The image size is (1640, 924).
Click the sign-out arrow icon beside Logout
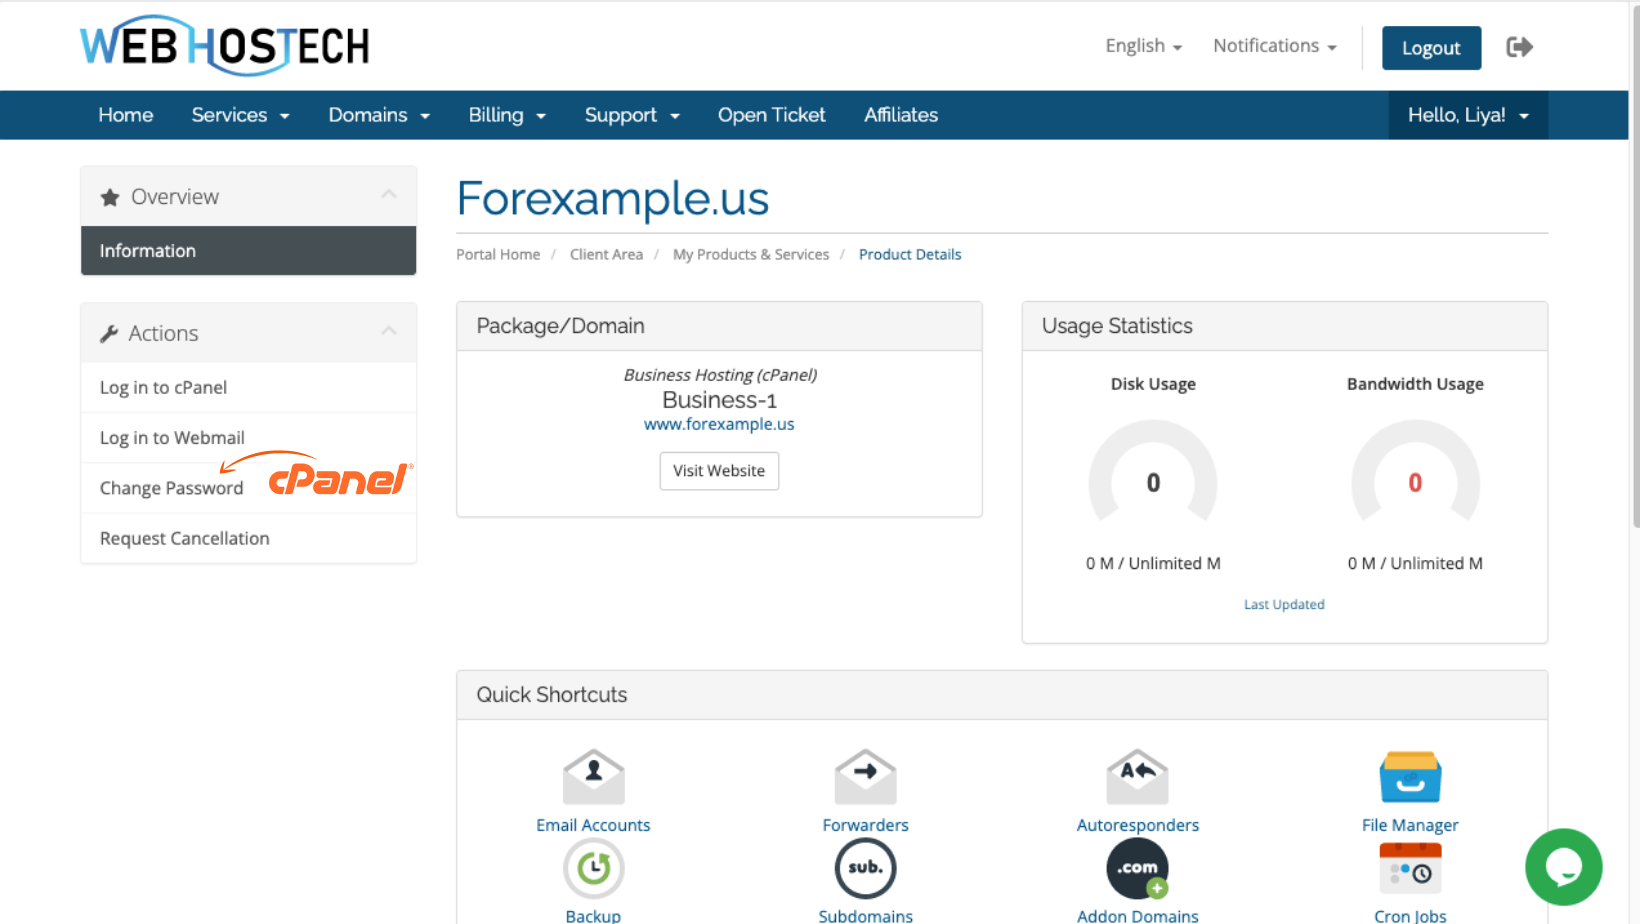[1520, 47]
